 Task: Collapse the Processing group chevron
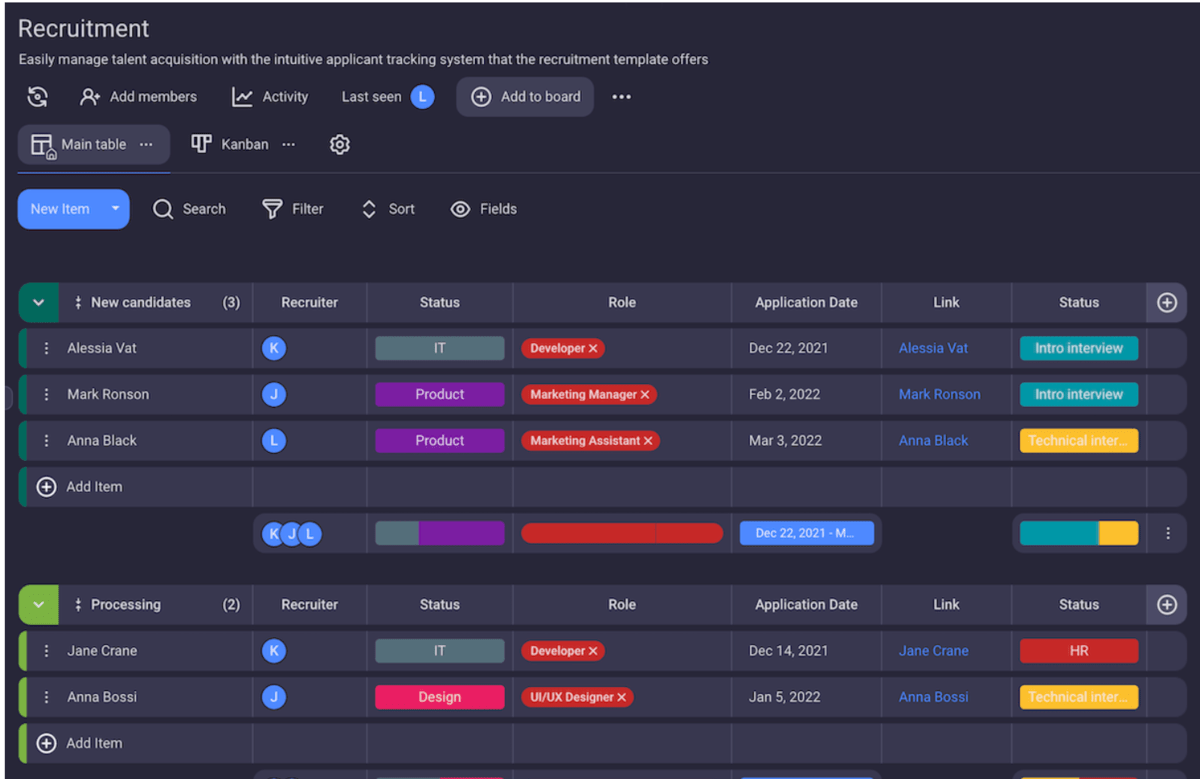click(38, 605)
